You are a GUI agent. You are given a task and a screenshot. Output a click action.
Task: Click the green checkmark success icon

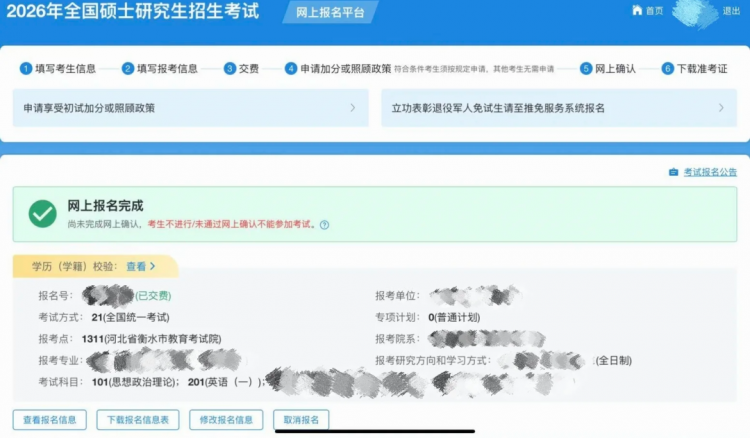(x=42, y=213)
